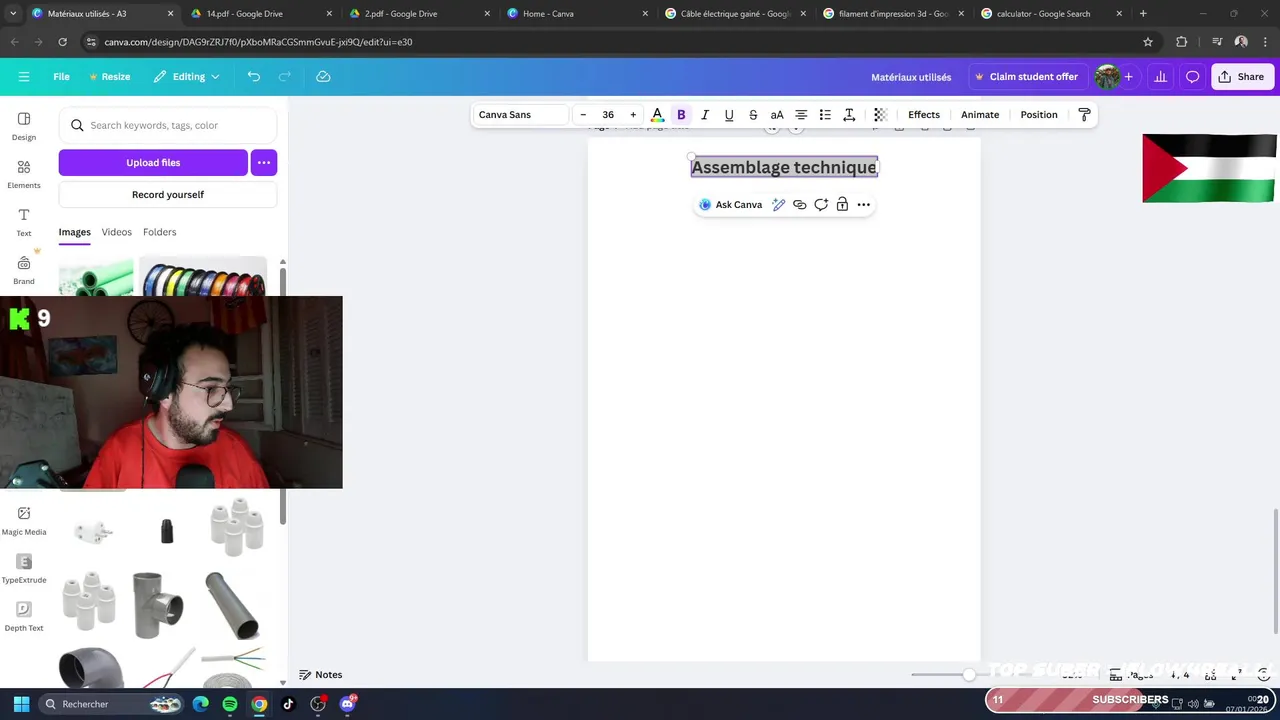Open the File menu
The width and height of the screenshot is (1280, 720).
coord(61,77)
